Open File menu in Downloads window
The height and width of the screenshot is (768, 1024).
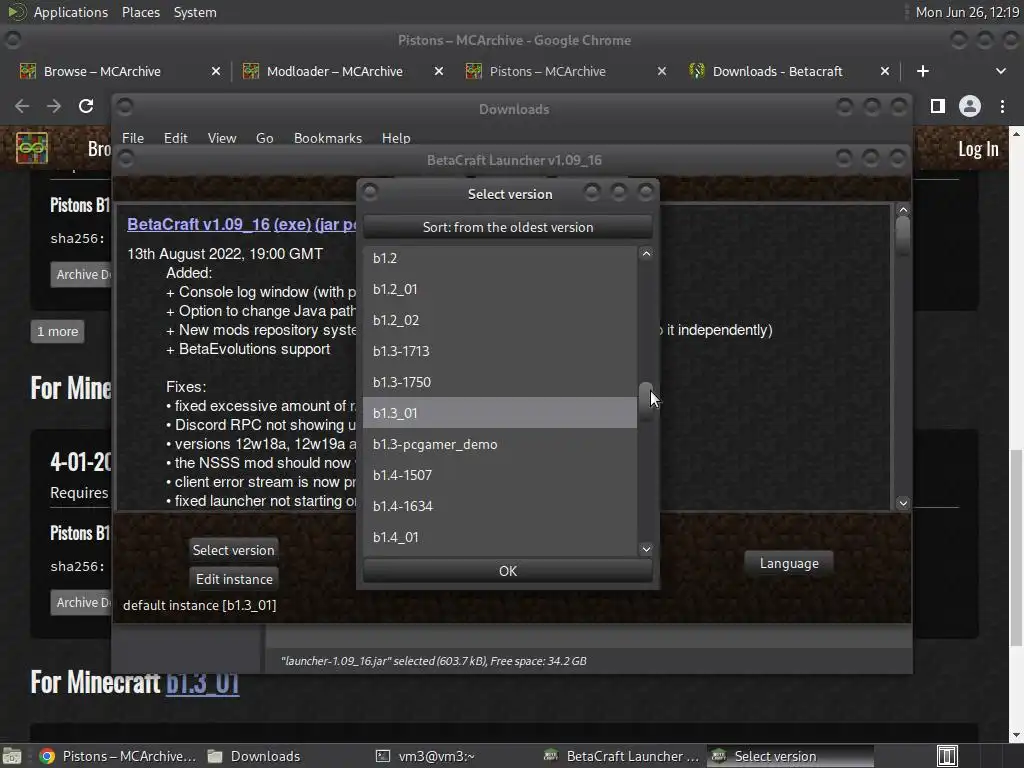(133, 138)
